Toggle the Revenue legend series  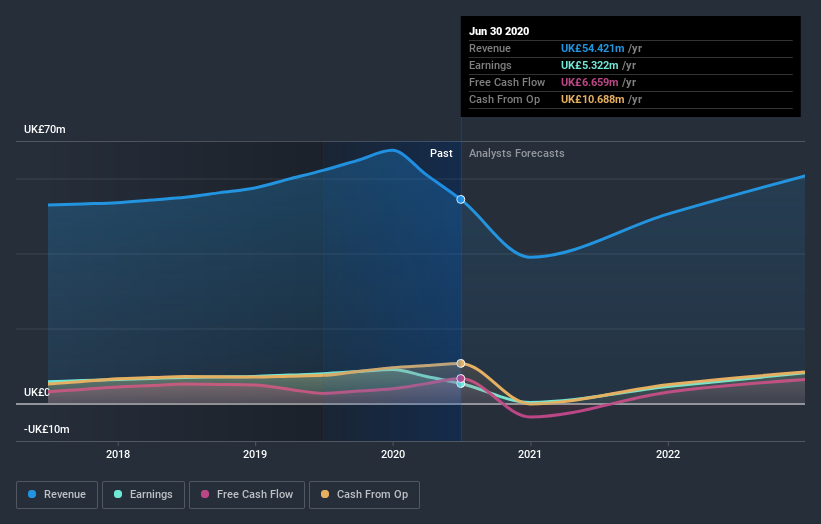[x=57, y=495]
